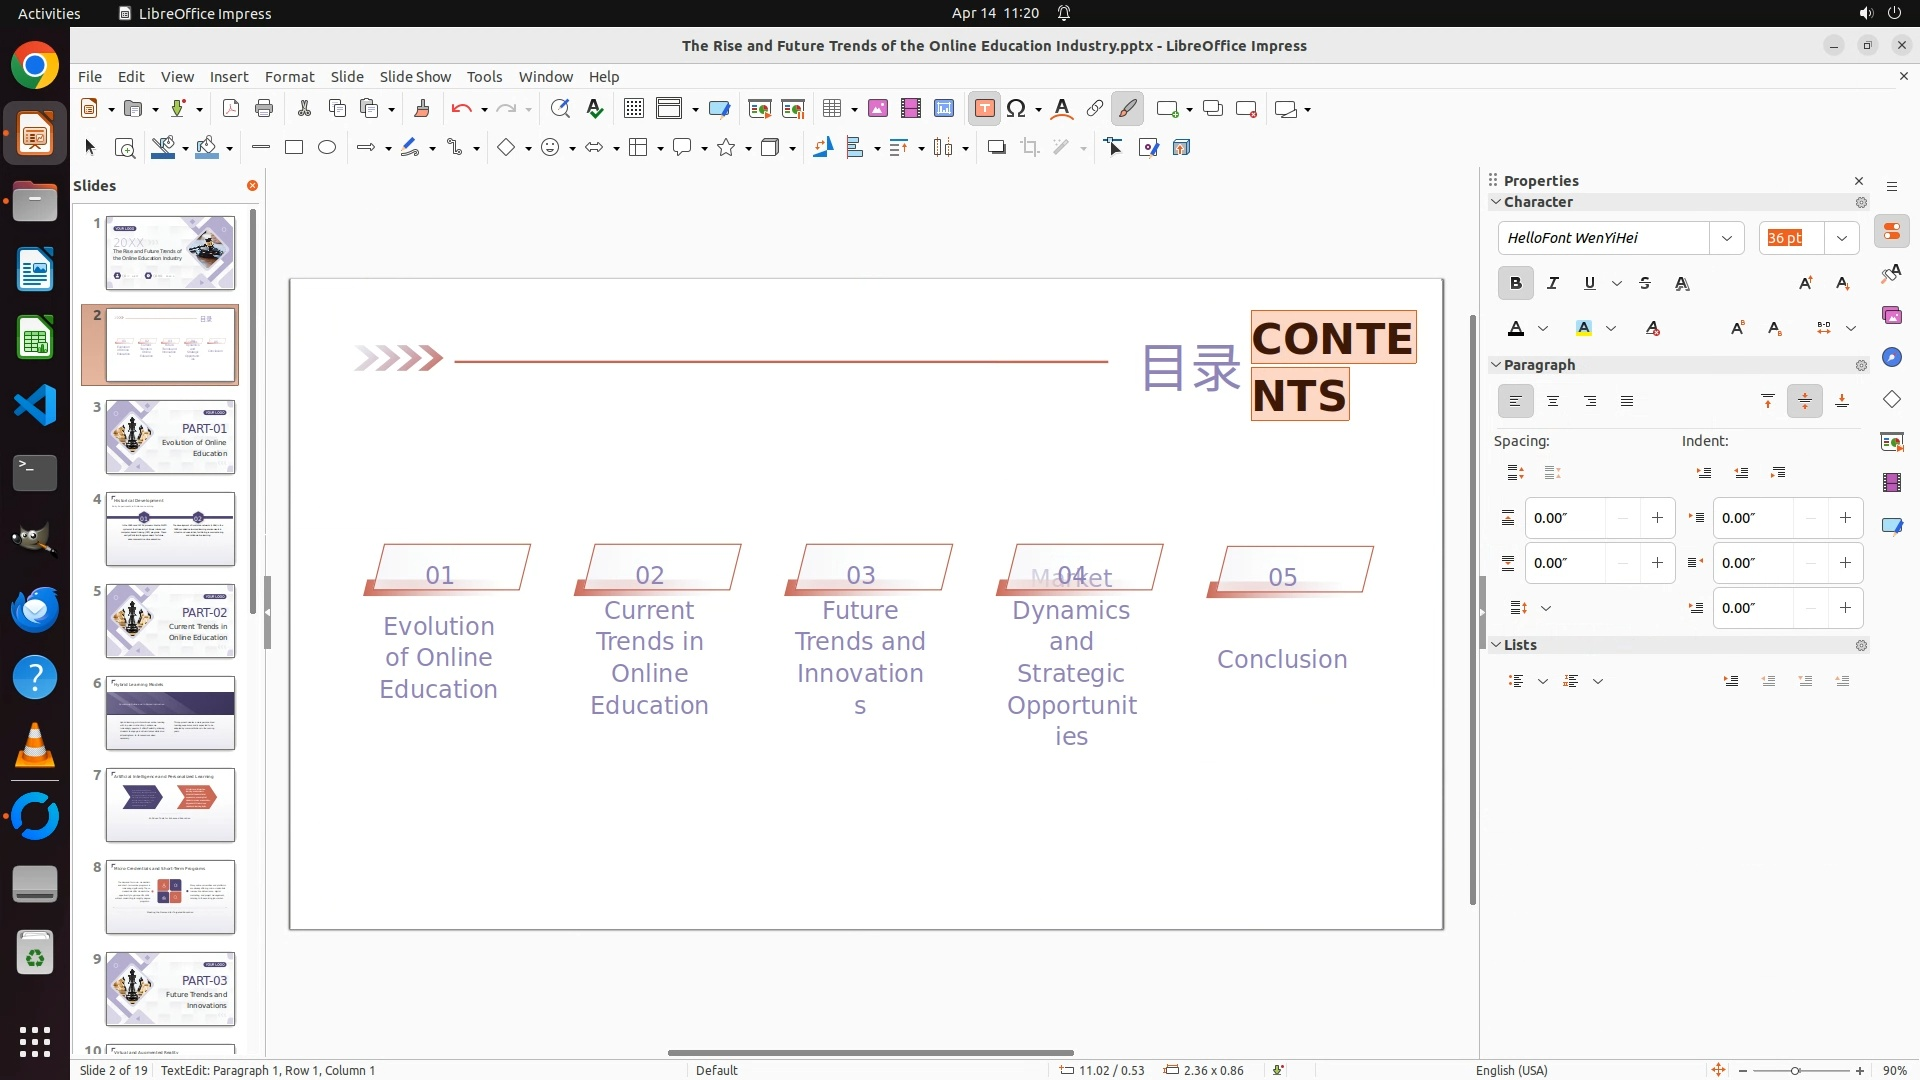Click the Insert Table icon

pos(831,109)
